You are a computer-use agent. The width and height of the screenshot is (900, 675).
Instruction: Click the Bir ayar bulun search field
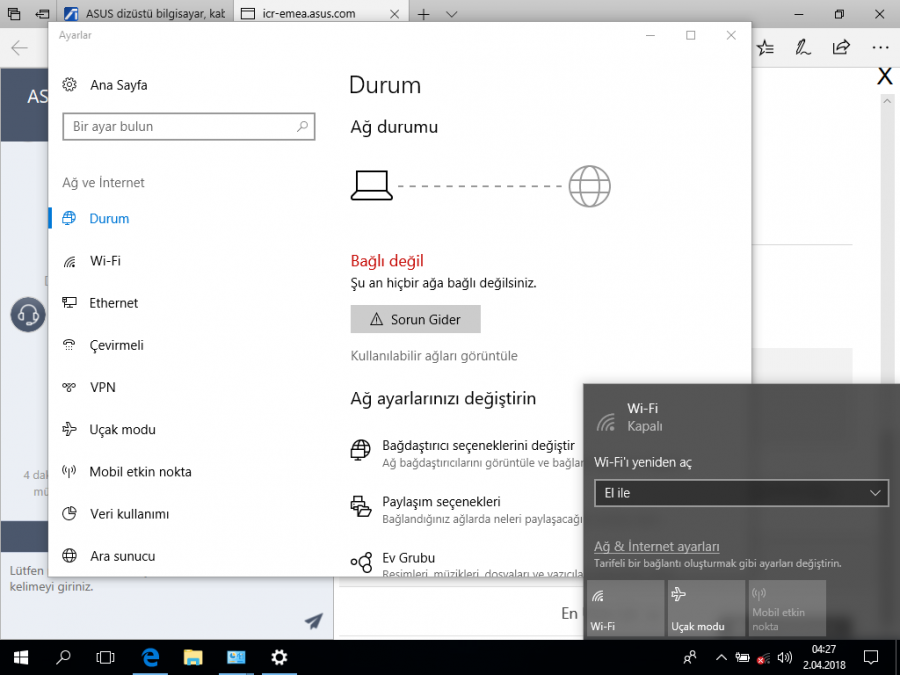pos(180,127)
